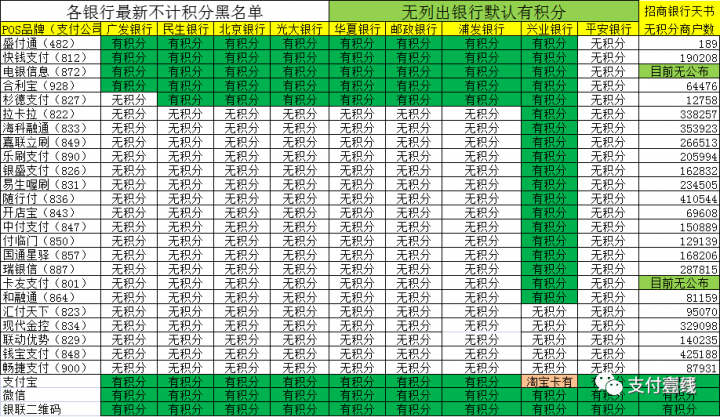
Task: Select the header cell 各银行最新不计积分黑名单
Action: pos(164,11)
